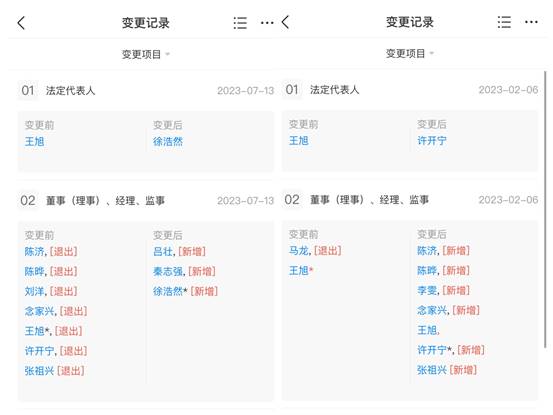Screen dimensions: 553x415
Task: Go back using left panel's back arrow
Action: 21,23
